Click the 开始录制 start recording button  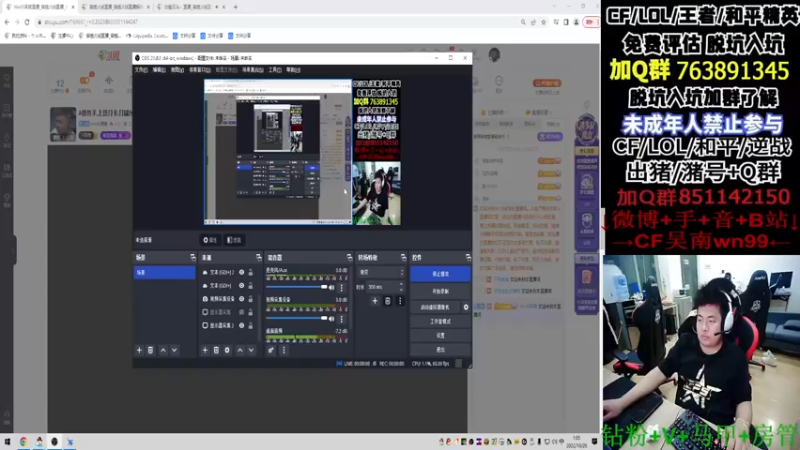pos(440,291)
